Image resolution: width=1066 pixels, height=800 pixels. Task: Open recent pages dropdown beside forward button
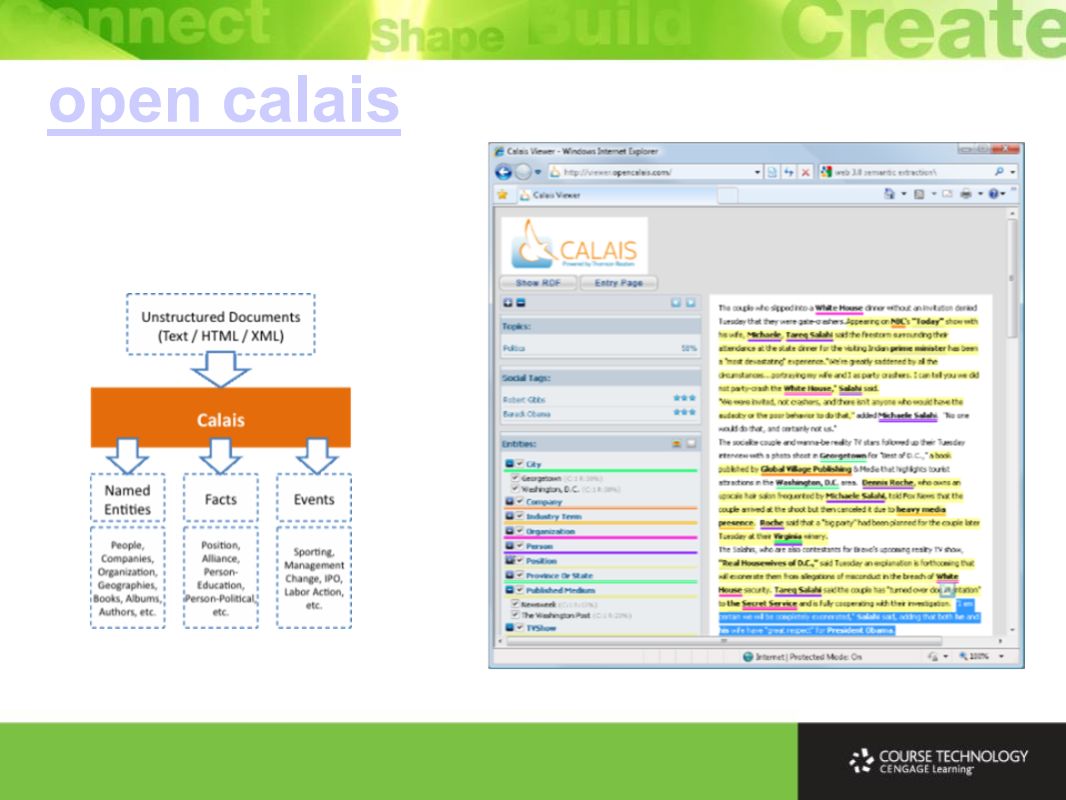click(x=538, y=172)
